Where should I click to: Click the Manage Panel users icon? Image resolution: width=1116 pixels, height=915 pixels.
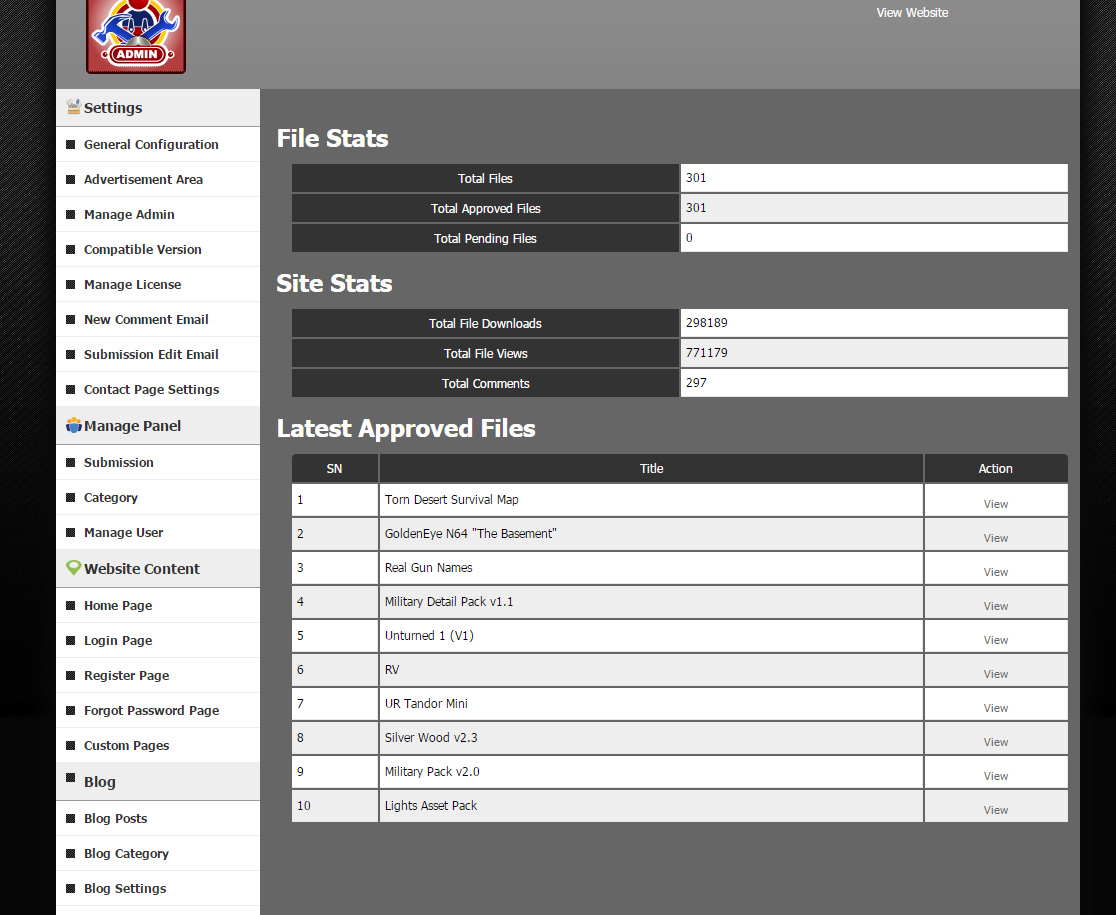(x=73, y=425)
